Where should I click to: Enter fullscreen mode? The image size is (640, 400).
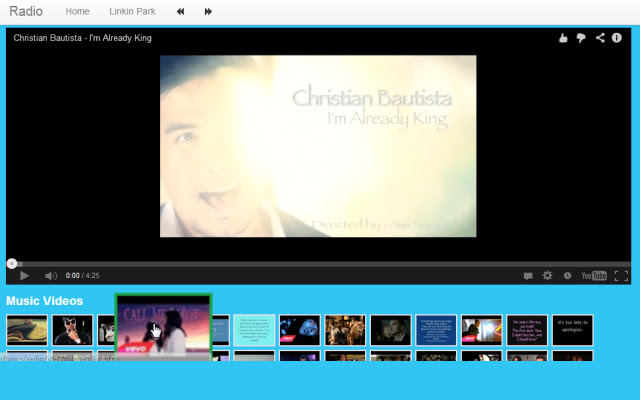point(621,276)
